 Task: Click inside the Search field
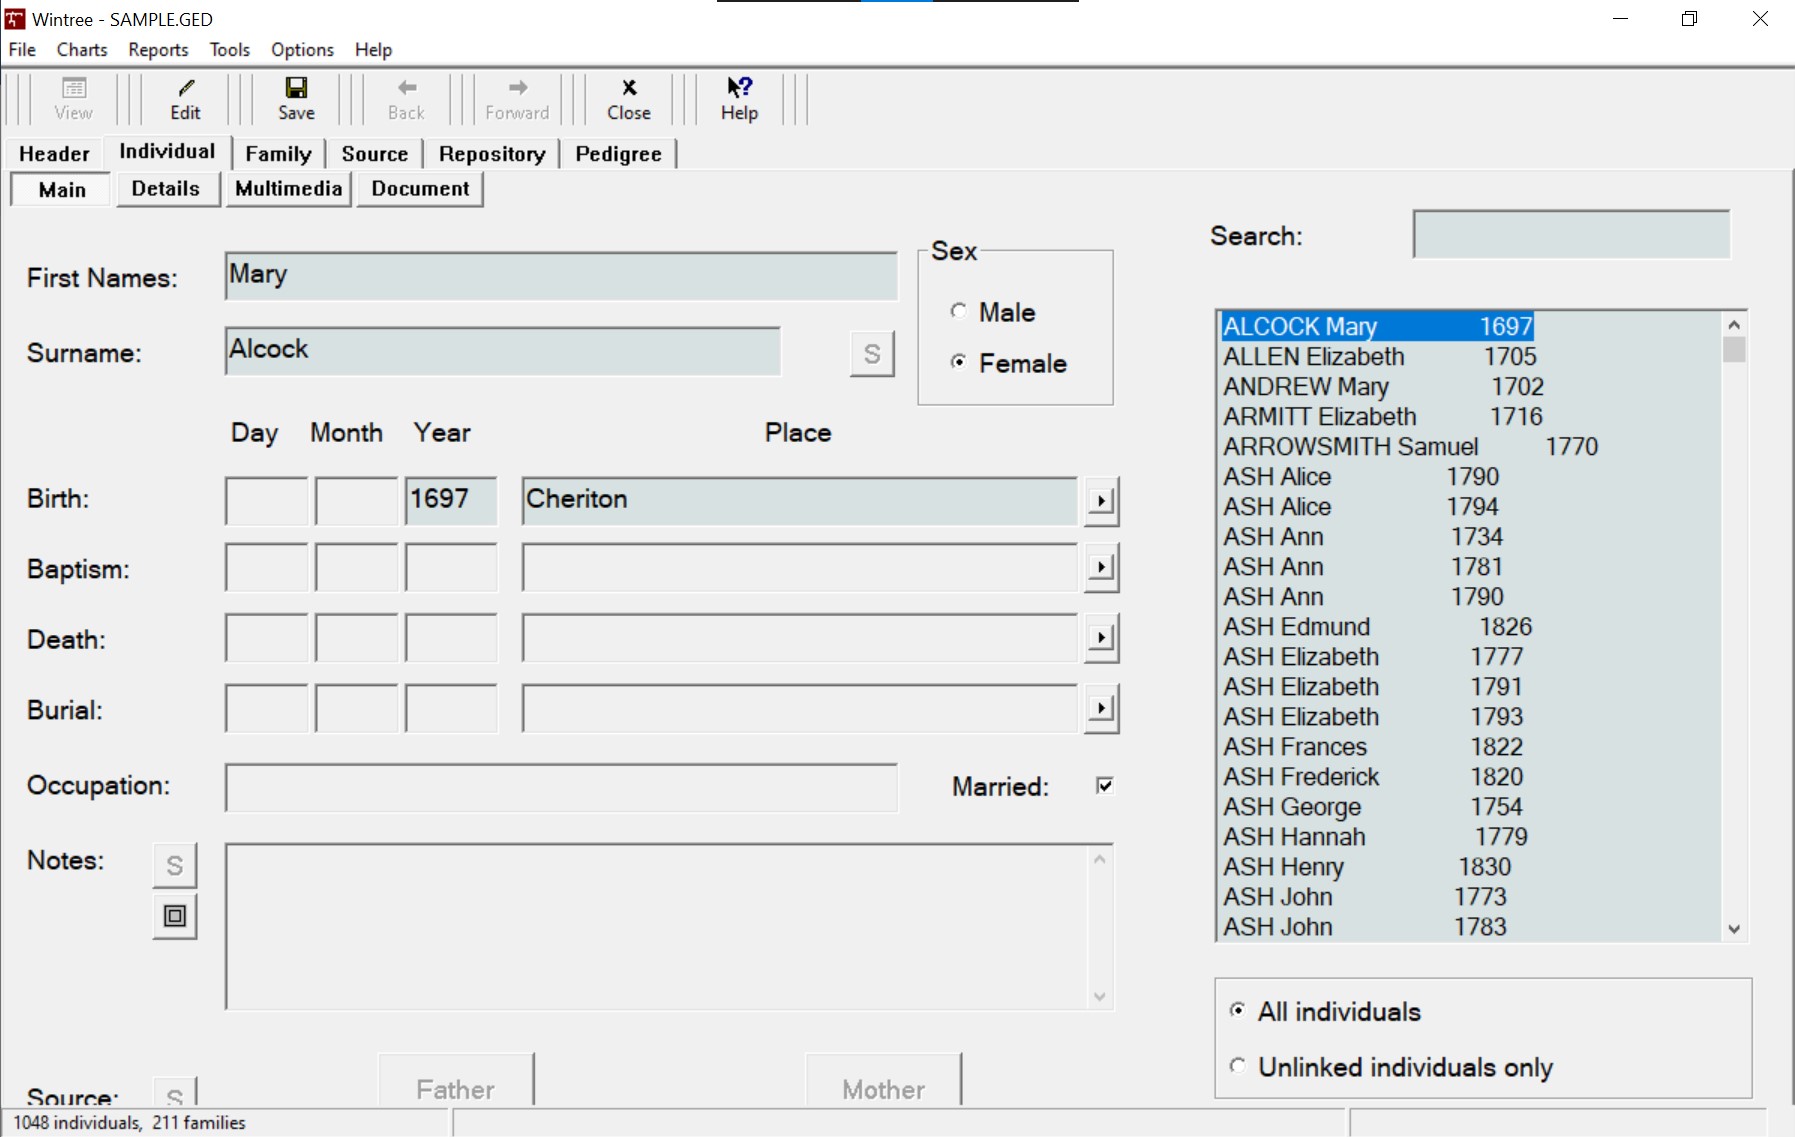coord(1569,234)
